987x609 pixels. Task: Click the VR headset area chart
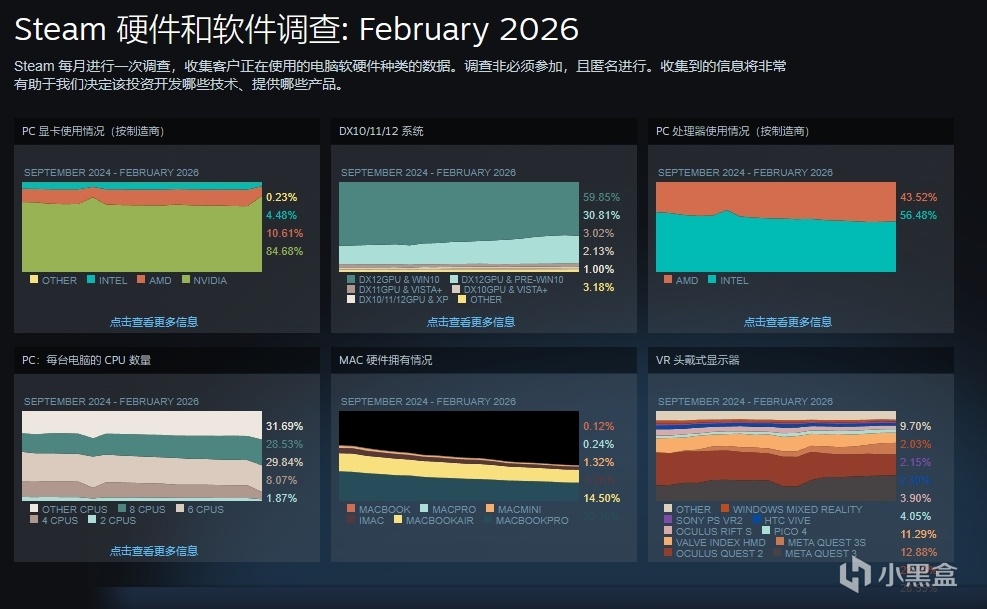pyautogui.click(x=776, y=456)
